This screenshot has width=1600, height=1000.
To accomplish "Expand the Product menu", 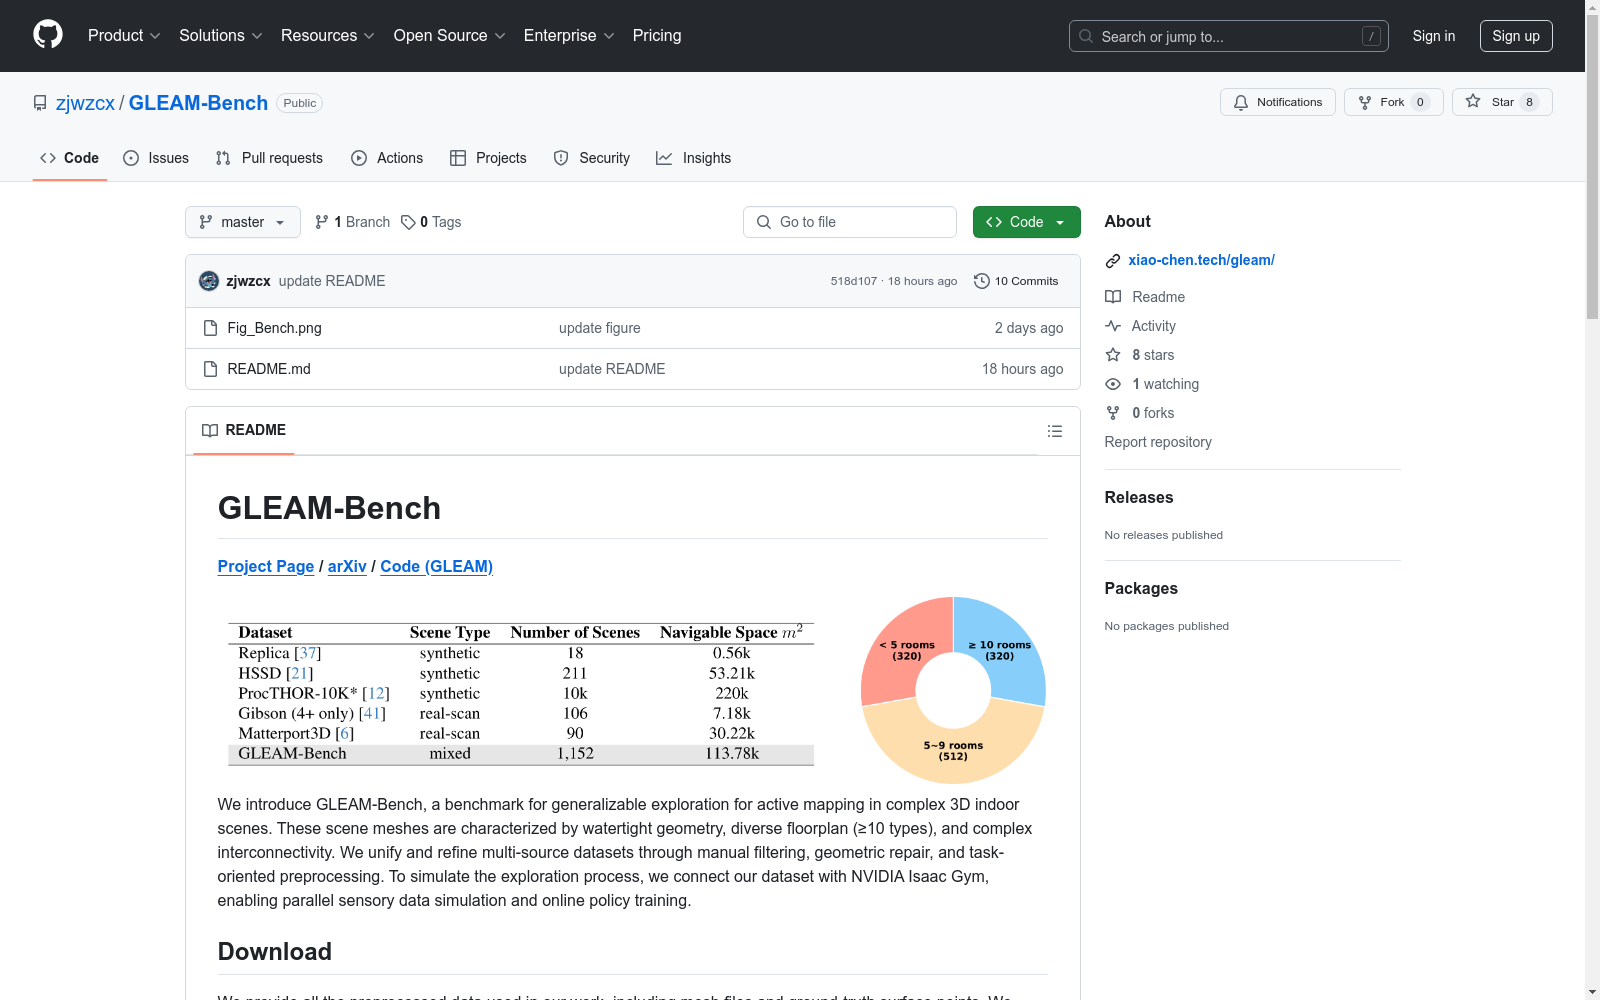I will pos(124,36).
